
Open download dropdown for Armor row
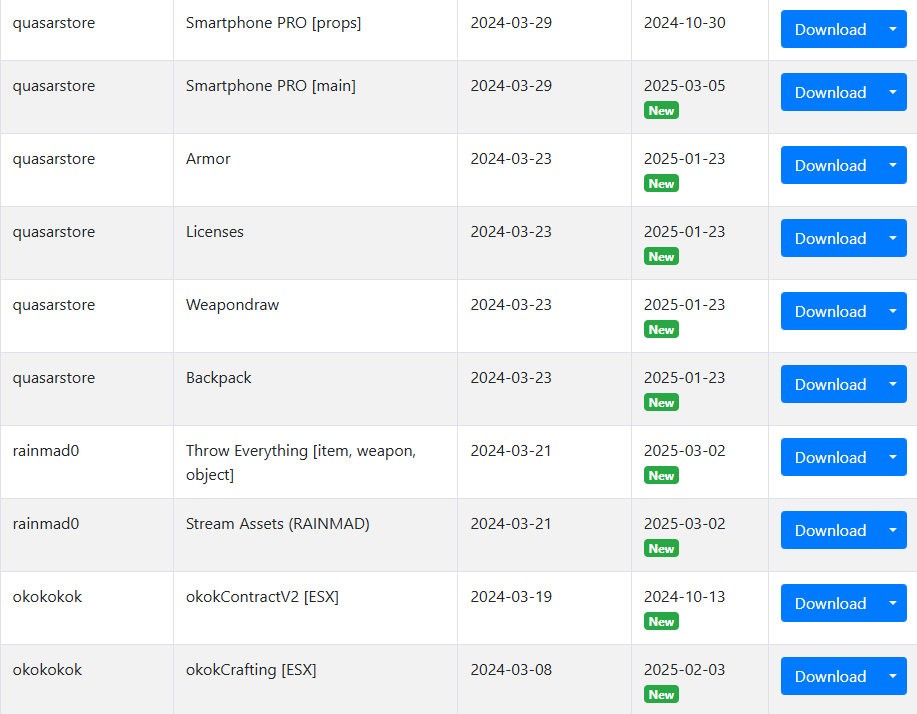(x=893, y=165)
